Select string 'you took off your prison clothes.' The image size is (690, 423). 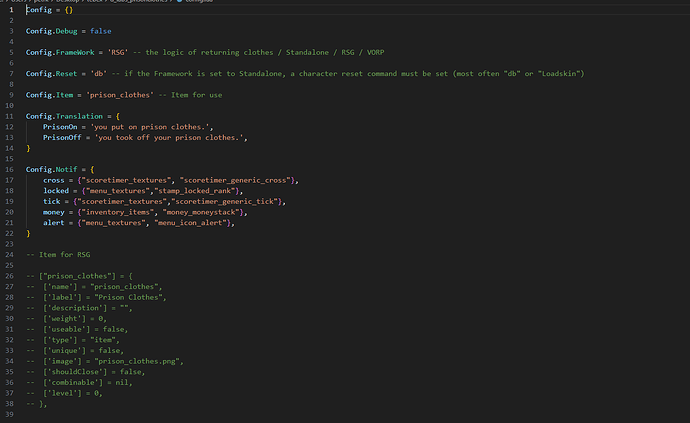tap(169, 138)
